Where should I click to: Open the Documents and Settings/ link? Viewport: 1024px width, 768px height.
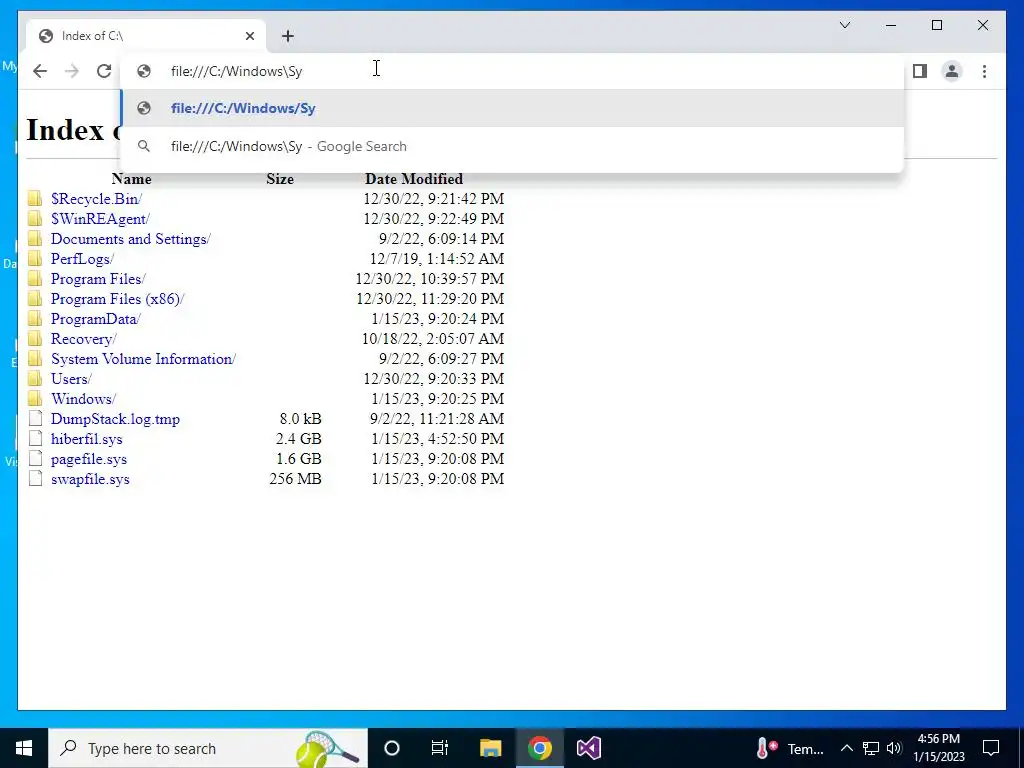pyautogui.click(x=131, y=239)
